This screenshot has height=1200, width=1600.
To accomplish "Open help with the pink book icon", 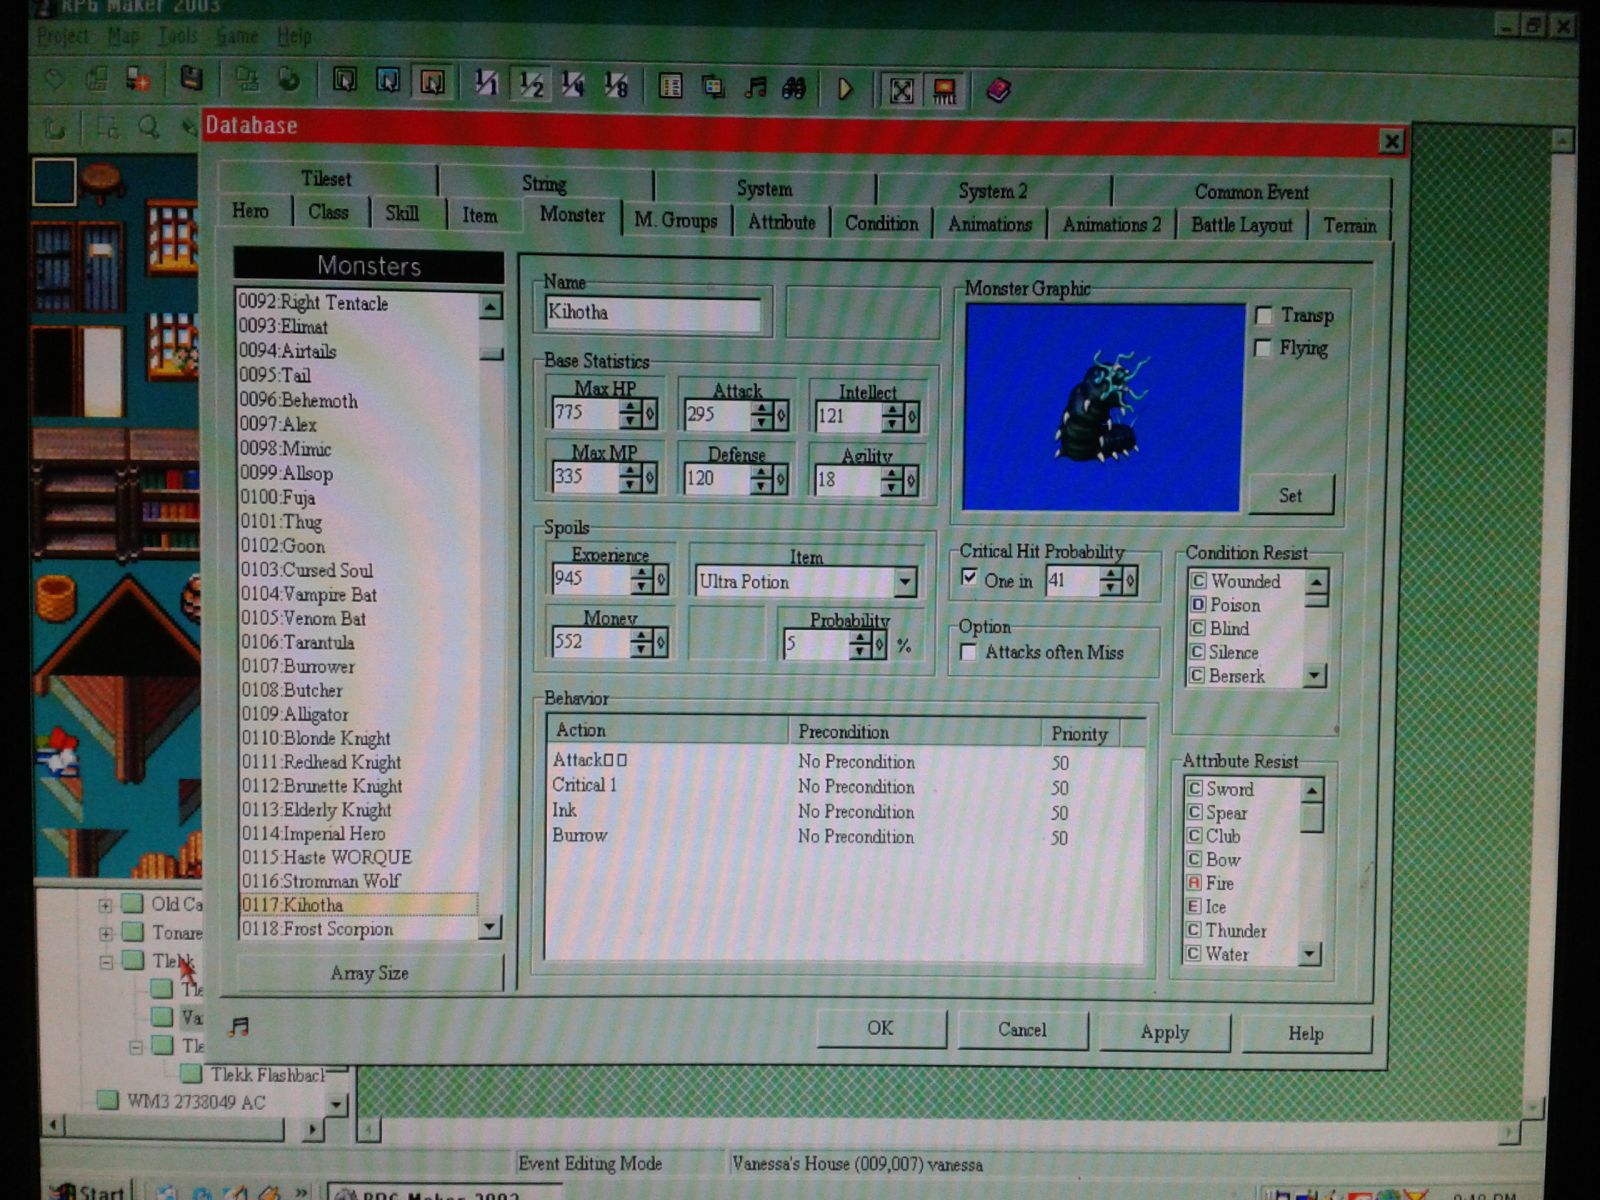I will (x=998, y=91).
